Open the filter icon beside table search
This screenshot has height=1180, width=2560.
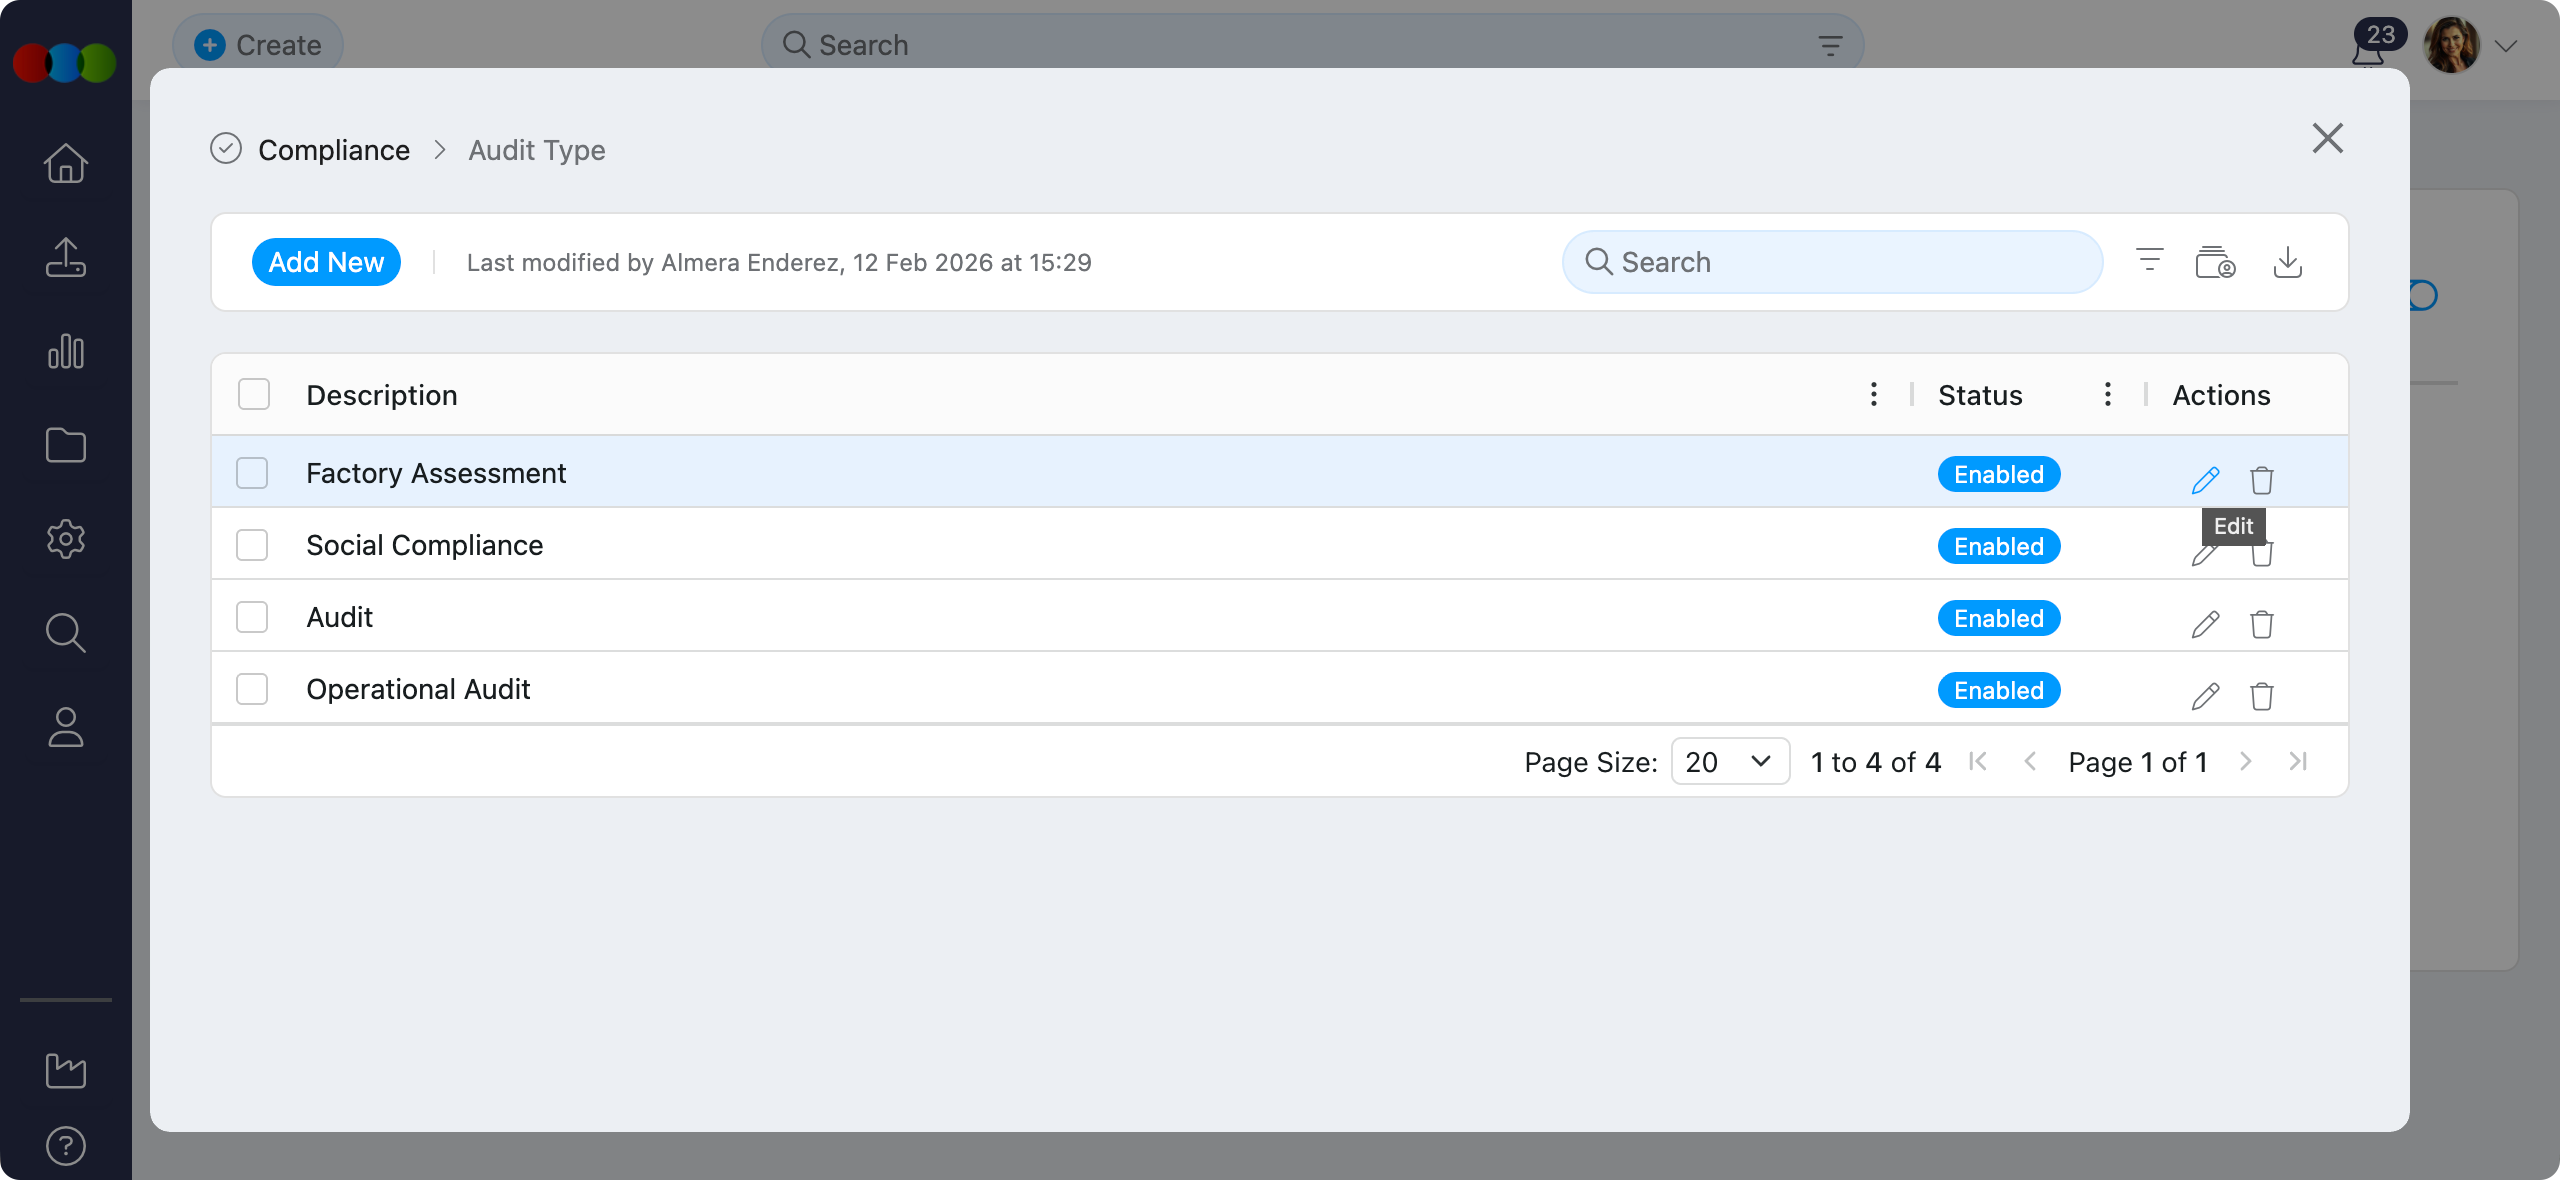click(x=2149, y=262)
